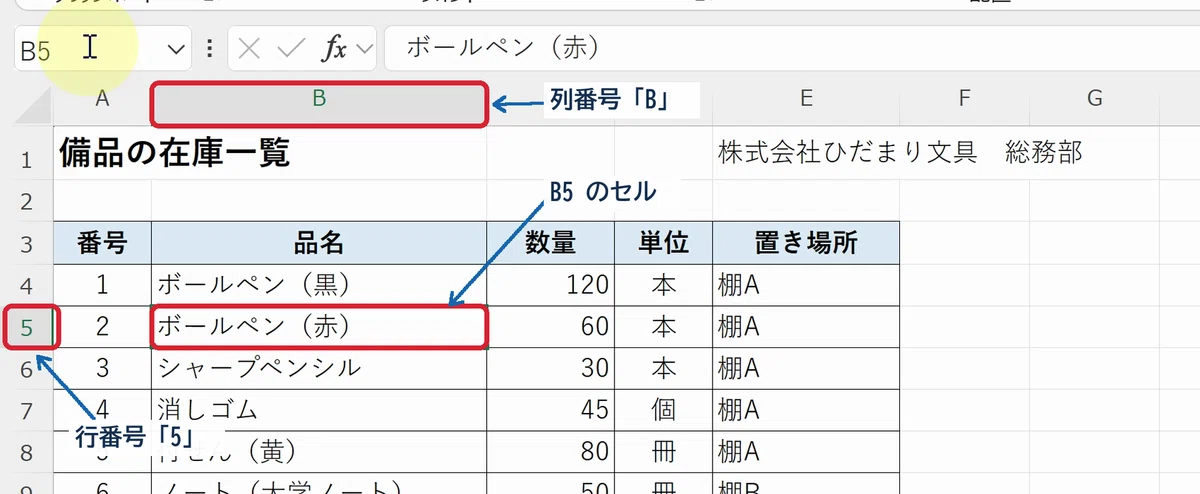Viewport: 1200px width, 494px height.
Task: Click the 棚A cell in ボールペン（黒） row
Action: (806, 284)
